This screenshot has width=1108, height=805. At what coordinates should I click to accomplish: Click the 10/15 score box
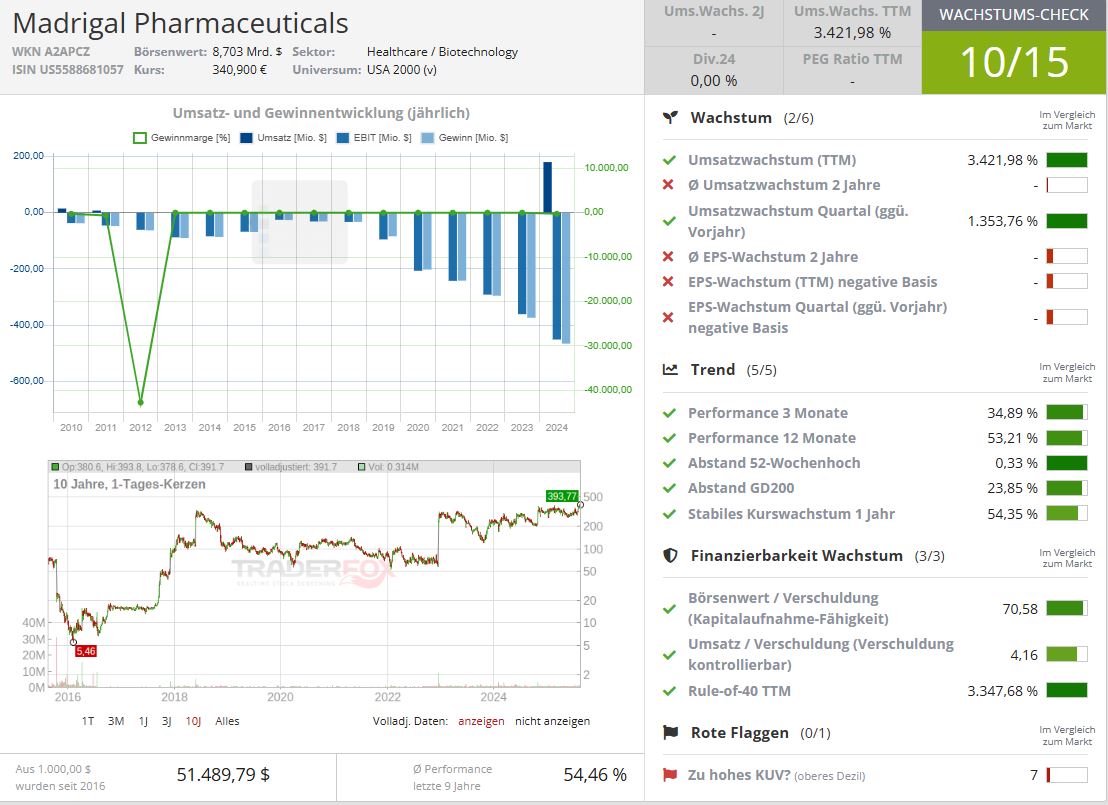(1014, 62)
